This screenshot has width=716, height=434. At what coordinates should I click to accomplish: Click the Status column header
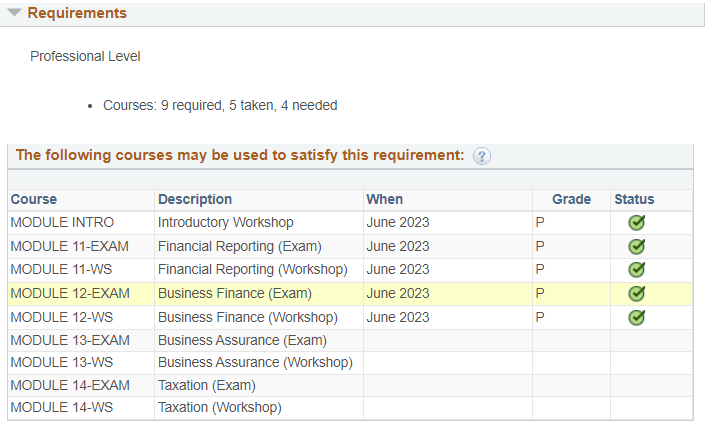coord(634,199)
